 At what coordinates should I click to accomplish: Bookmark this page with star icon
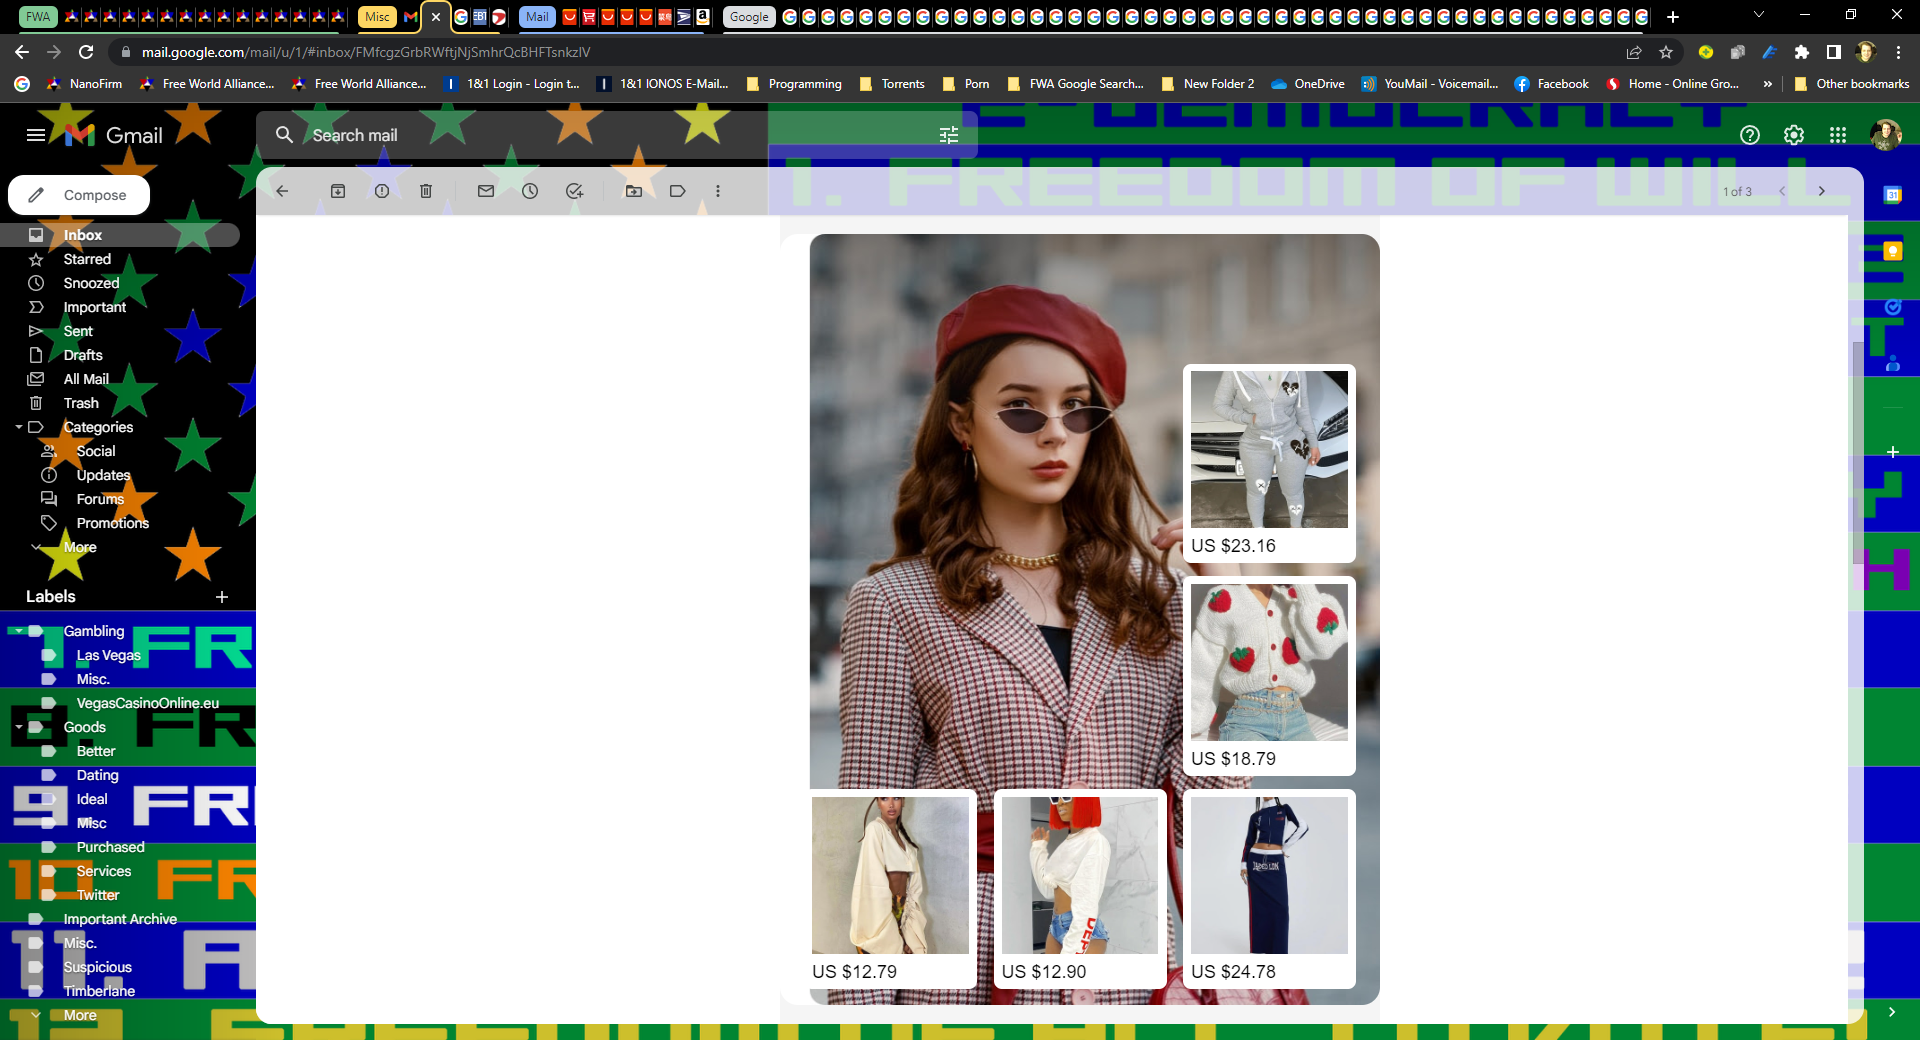tap(1666, 52)
